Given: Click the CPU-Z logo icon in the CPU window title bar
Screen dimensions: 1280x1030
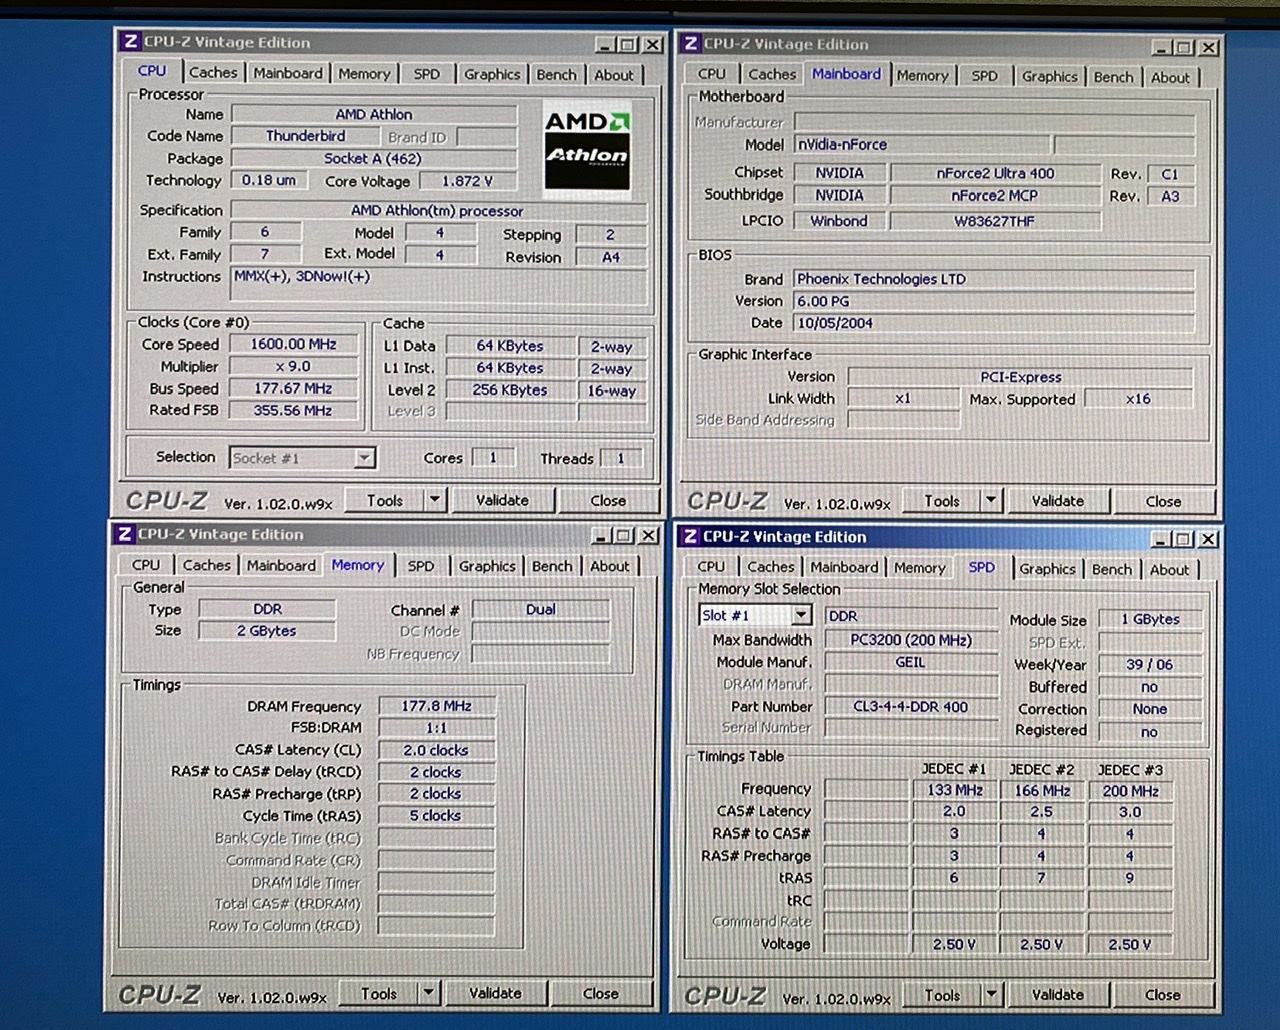Looking at the screenshot, I should (130, 42).
